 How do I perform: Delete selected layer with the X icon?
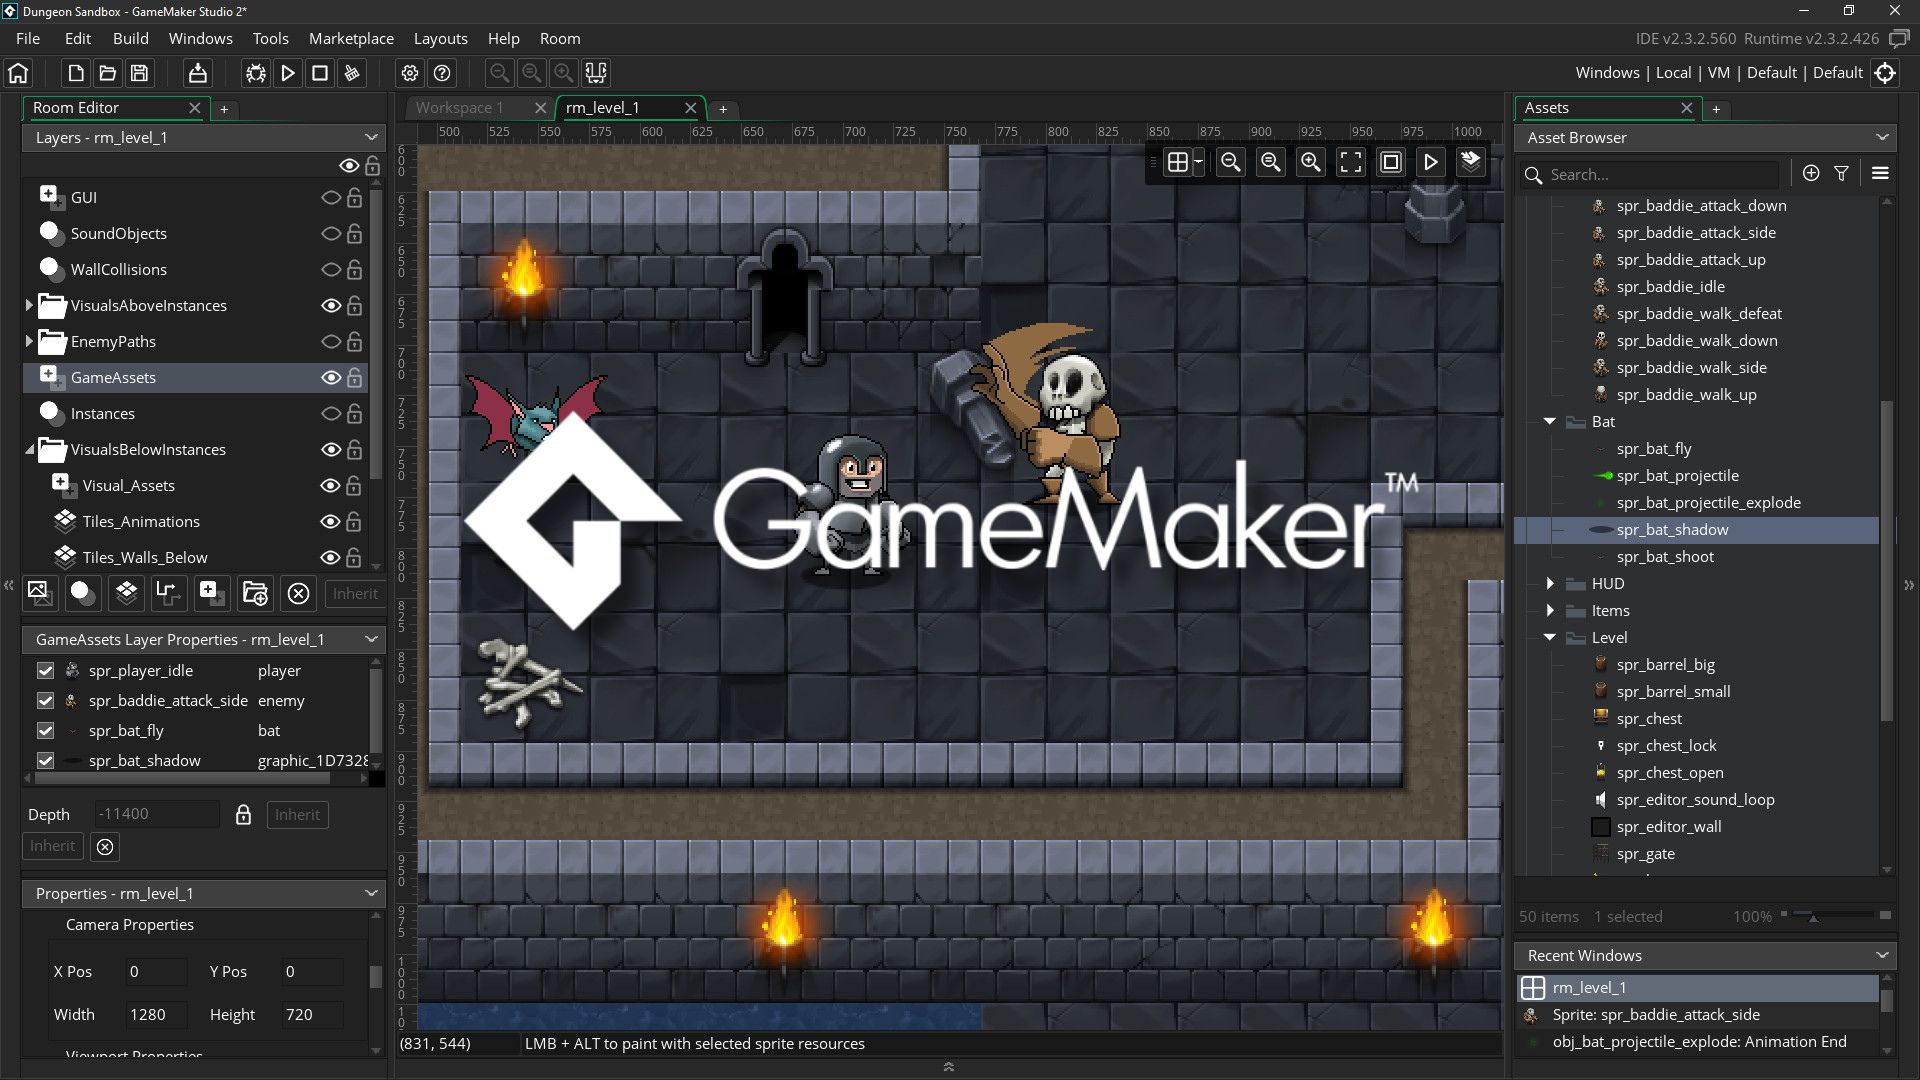point(298,593)
